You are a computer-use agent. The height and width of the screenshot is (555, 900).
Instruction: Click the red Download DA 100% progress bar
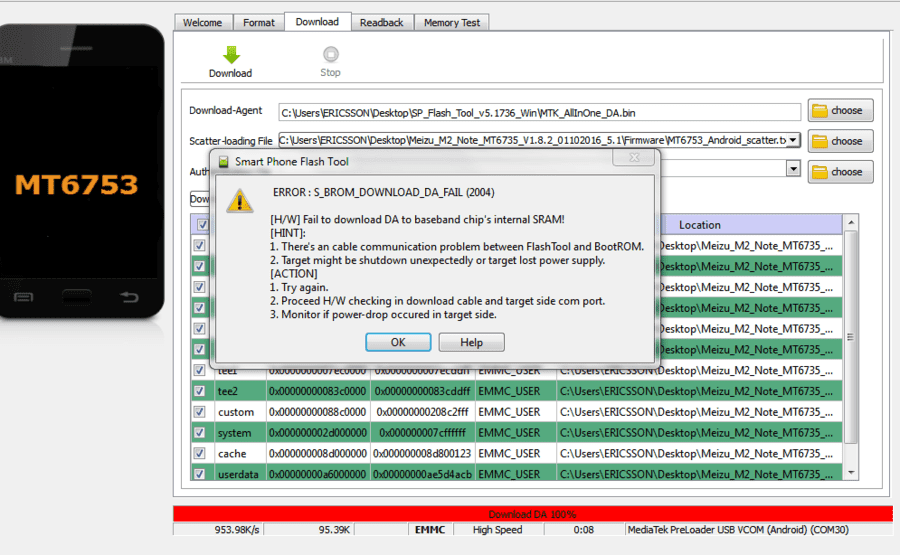tap(533, 514)
